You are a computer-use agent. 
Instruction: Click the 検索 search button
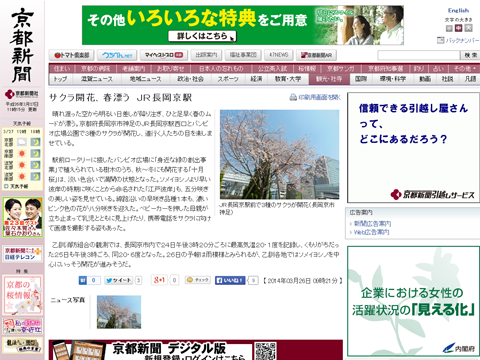470,55
